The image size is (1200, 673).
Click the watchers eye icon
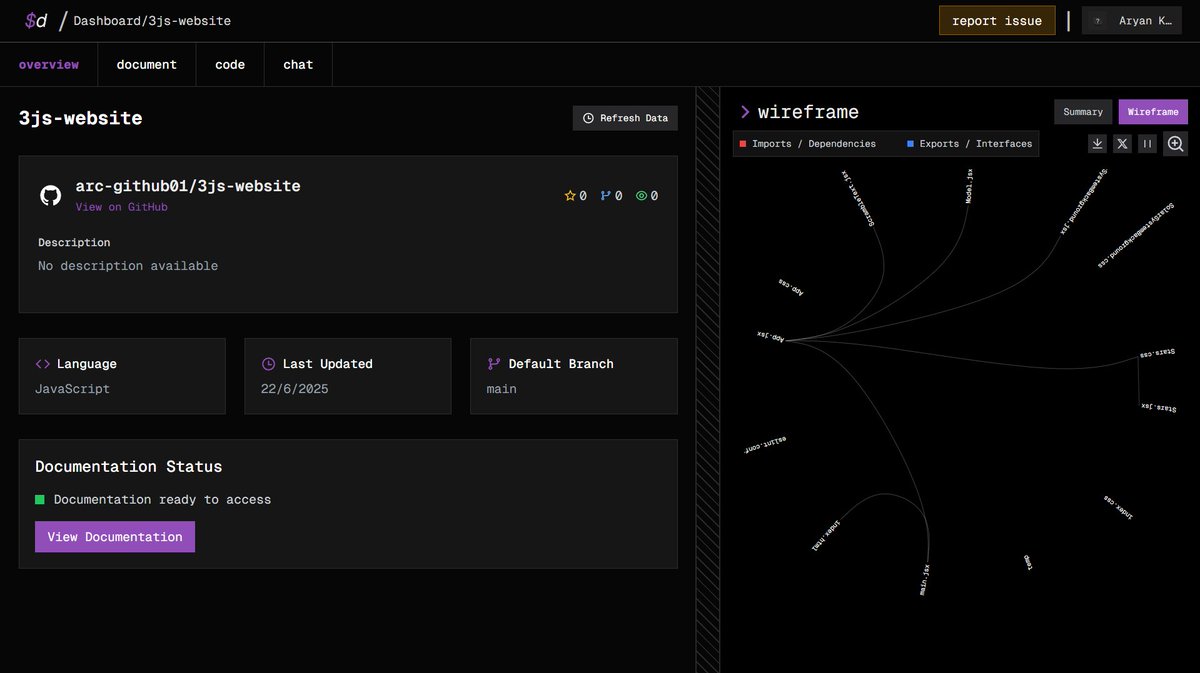pyautogui.click(x=641, y=196)
